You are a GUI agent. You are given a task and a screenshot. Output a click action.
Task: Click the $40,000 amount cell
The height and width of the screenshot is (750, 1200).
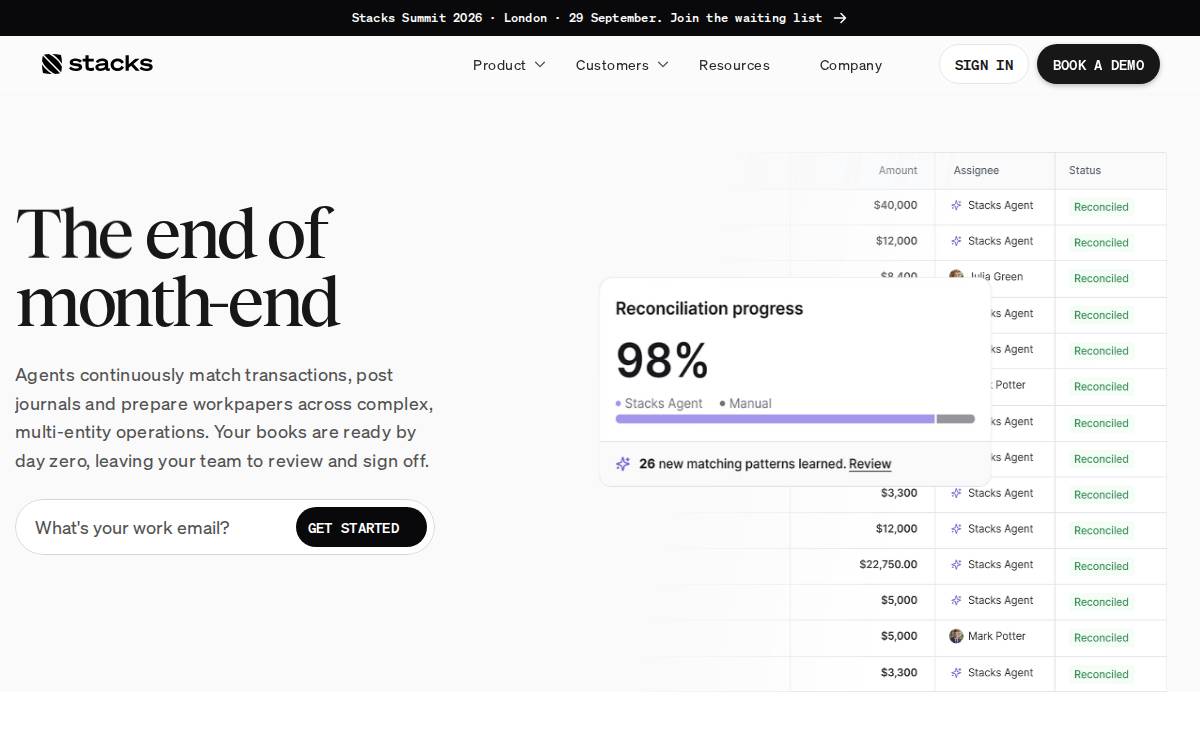click(895, 205)
